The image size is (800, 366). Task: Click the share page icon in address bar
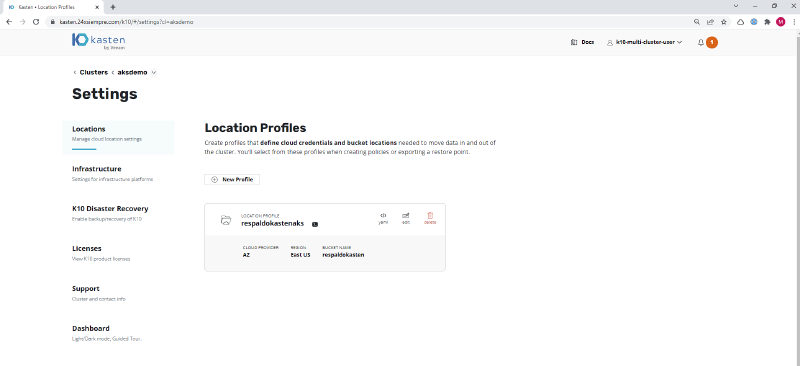[710, 22]
